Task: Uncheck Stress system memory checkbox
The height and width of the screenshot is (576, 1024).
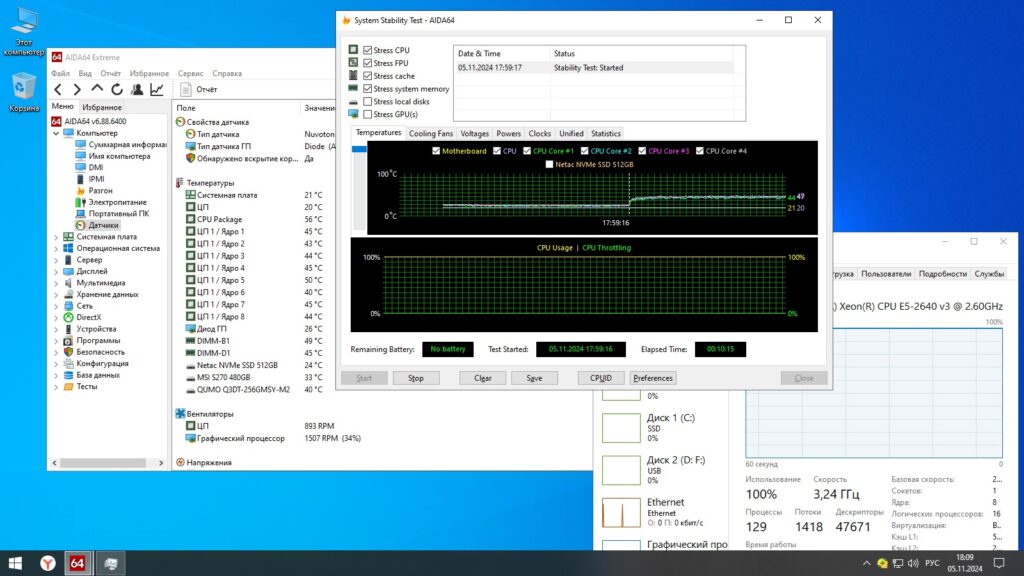Action: pos(368,89)
